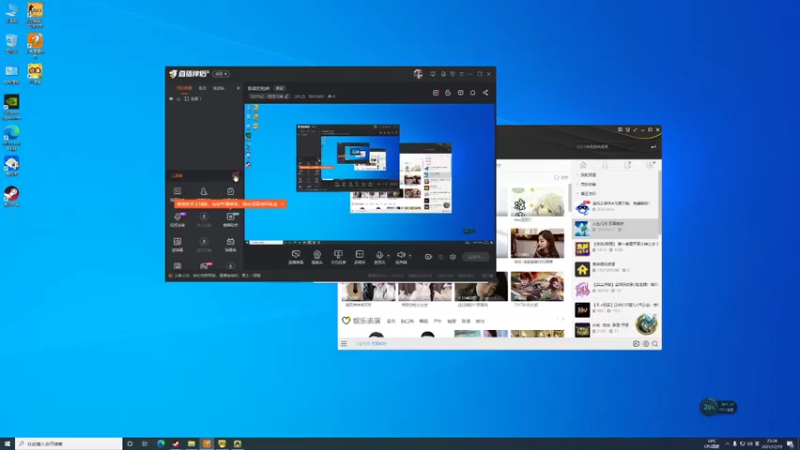Open the calendar tool in the toolbox
This screenshot has height=450, width=800.
click(x=231, y=244)
